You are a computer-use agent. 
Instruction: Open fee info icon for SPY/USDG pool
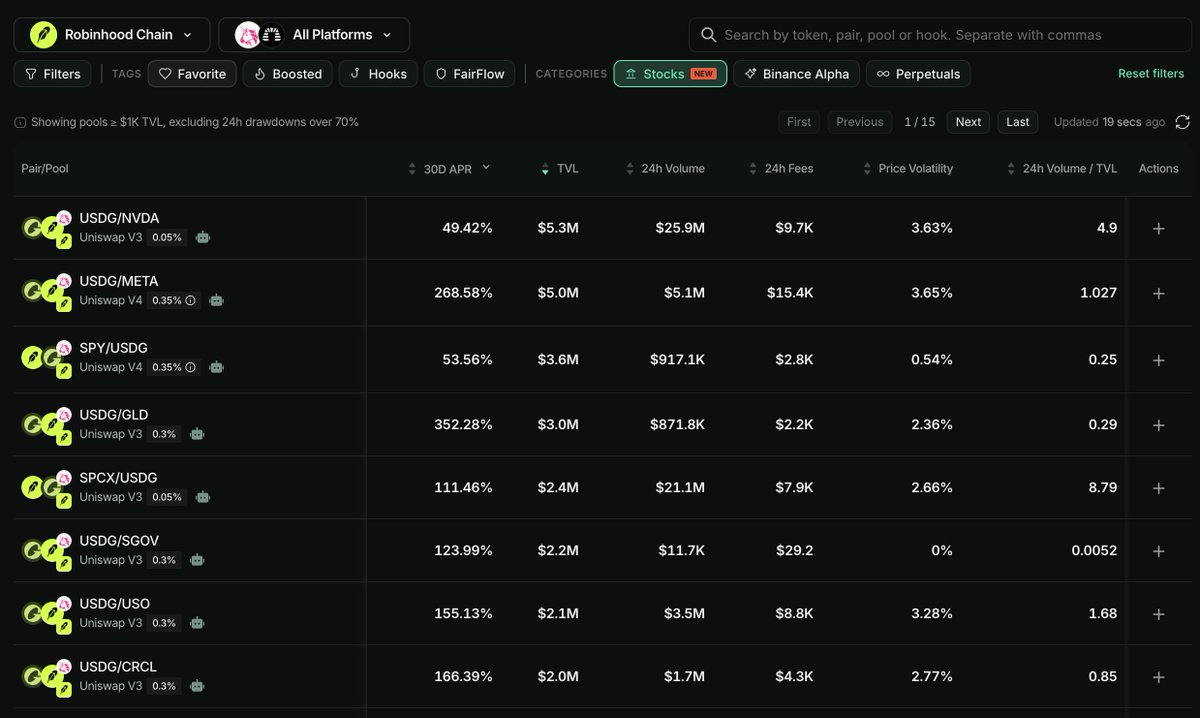[x=190, y=367]
